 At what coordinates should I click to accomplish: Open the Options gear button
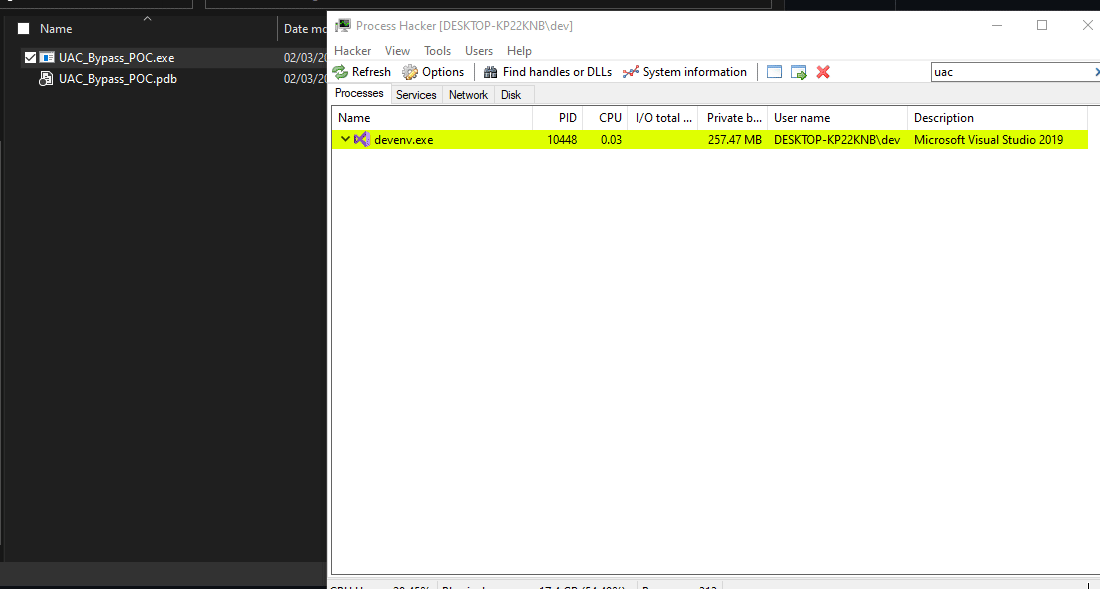(x=433, y=72)
